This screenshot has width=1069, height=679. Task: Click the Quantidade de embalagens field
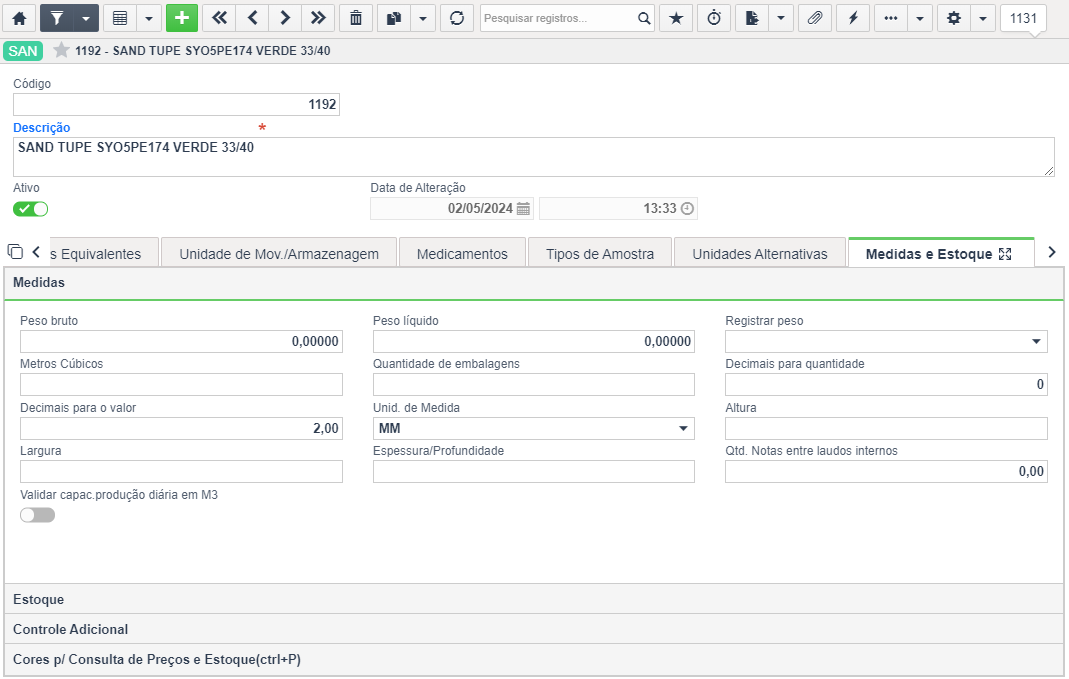534,384
